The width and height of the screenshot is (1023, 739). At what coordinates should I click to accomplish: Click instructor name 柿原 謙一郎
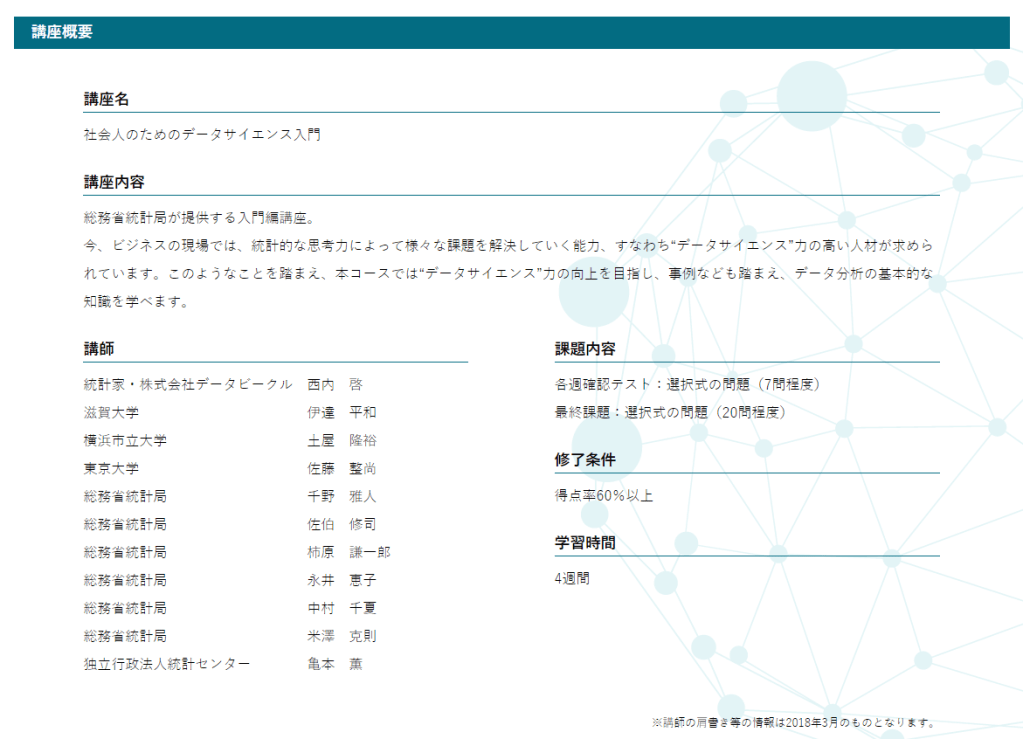pyautogui.click(x=349, y=552)
